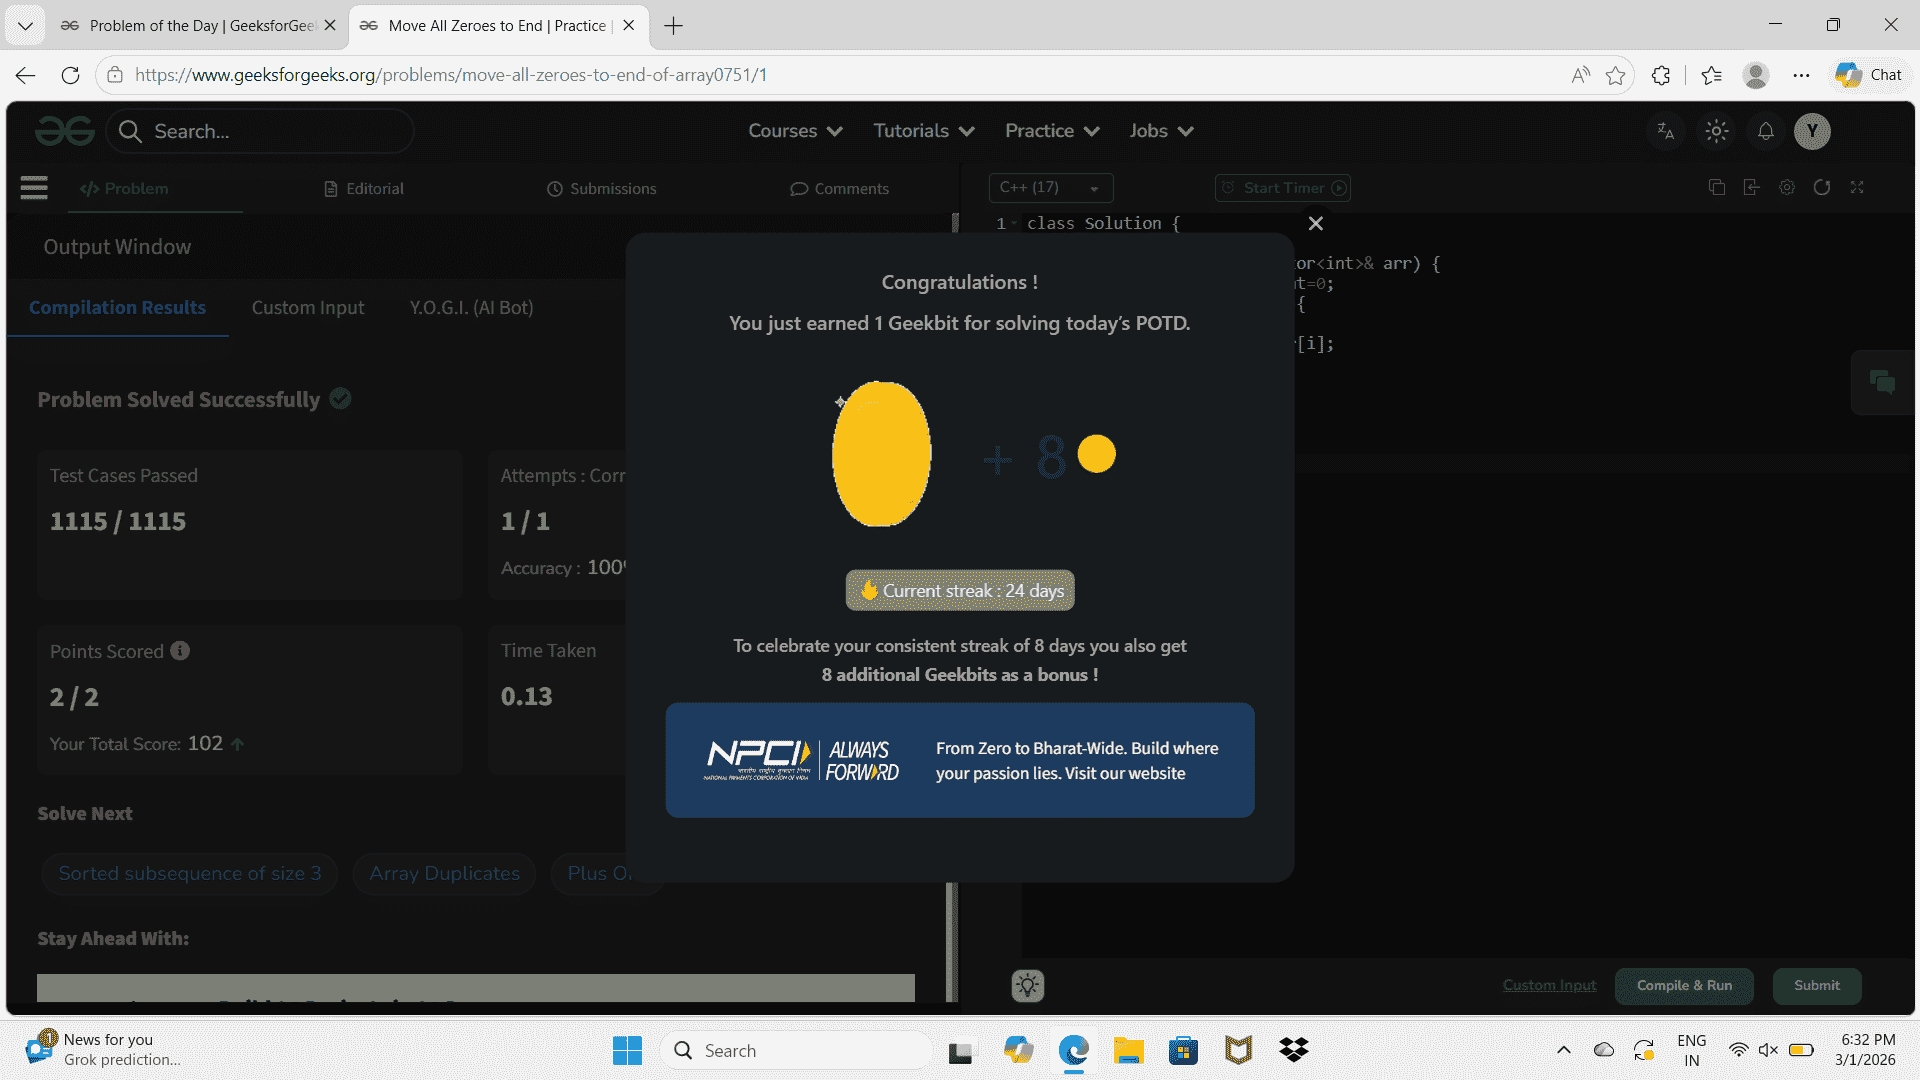Click the GeeksforGeeks logo
The height and width of the screenshot is (1080, 1920).
point(65,131)
